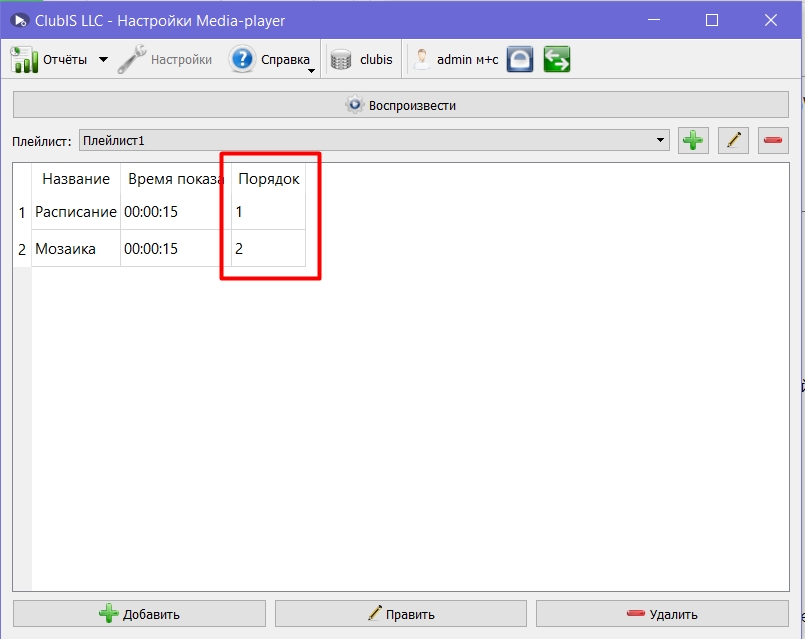Click the Удалить button
Screen dimensions: 805x639
coord(662,614)
